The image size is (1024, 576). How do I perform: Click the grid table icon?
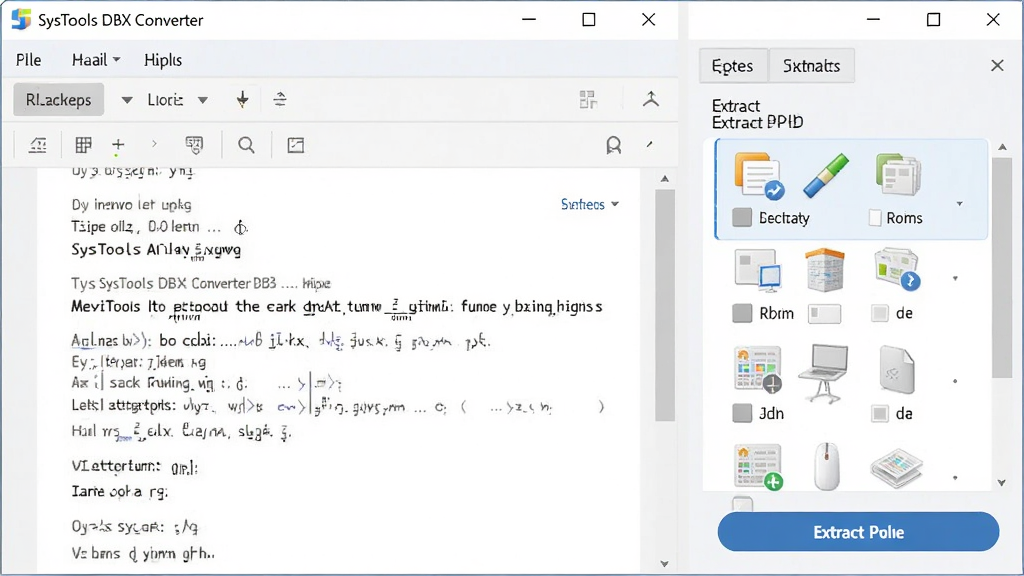click(x=84, y=145)
